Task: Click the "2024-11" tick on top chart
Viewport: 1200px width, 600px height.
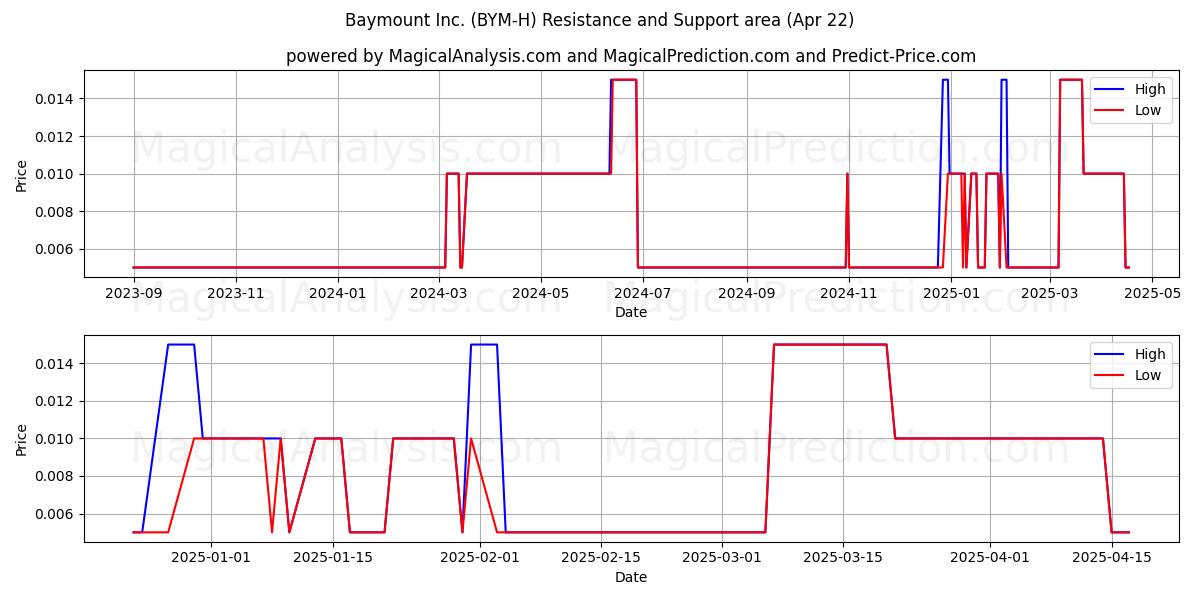Action: 849,293
